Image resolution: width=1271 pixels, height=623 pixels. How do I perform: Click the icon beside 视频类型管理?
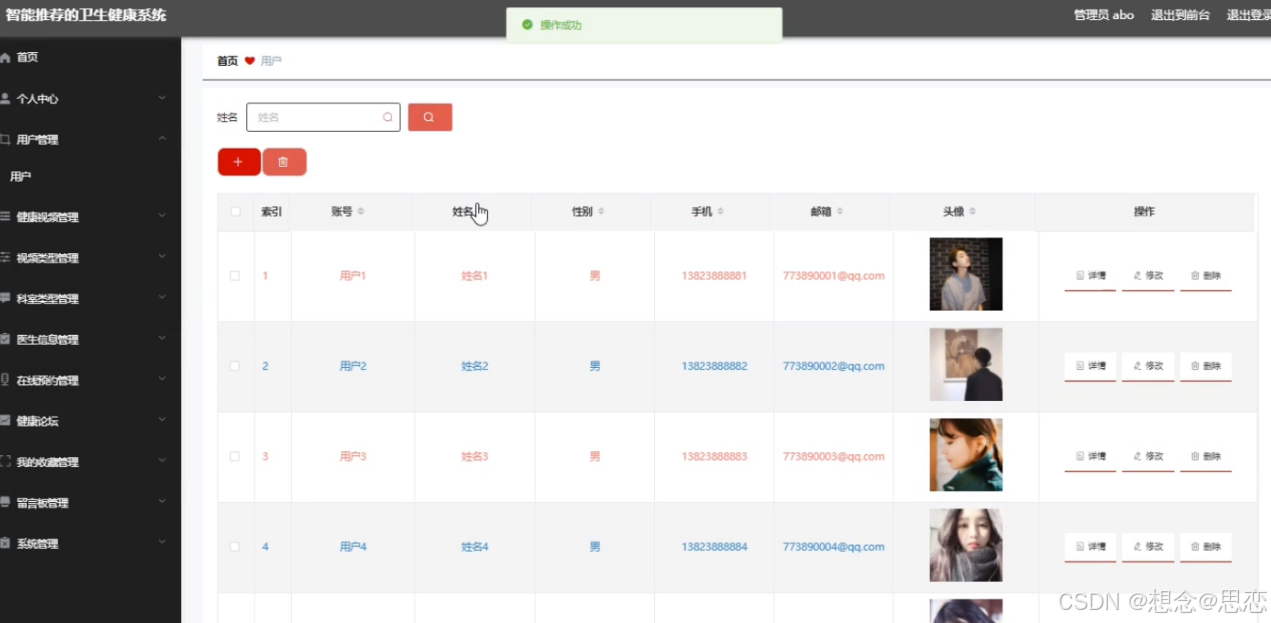coord(5,258)
